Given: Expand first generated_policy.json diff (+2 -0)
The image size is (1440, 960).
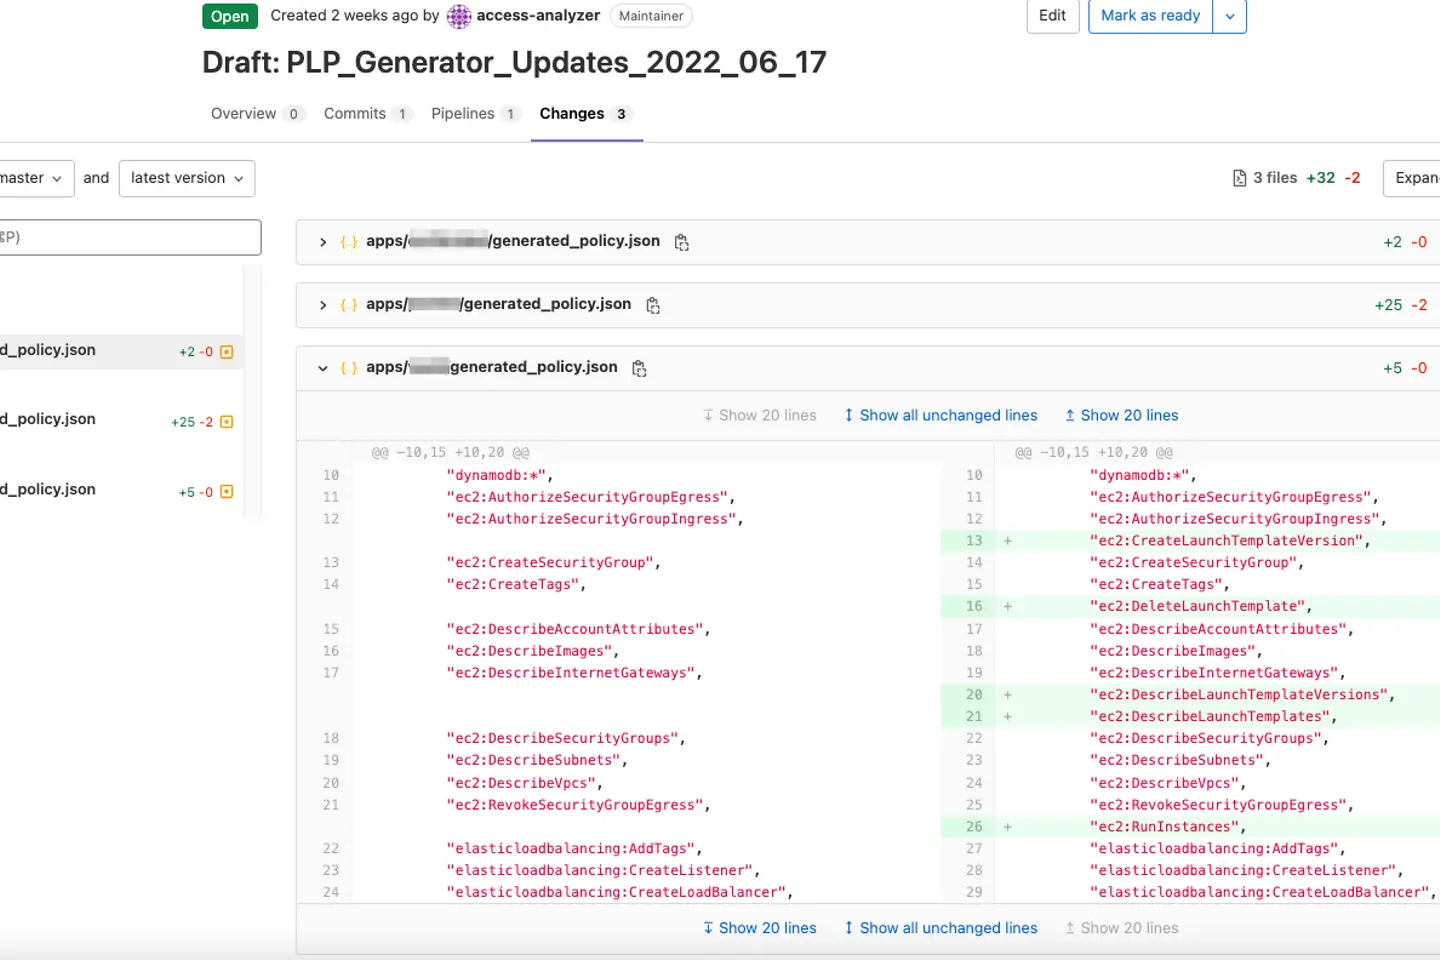Looking at the screenshot, I should (322, 242).
